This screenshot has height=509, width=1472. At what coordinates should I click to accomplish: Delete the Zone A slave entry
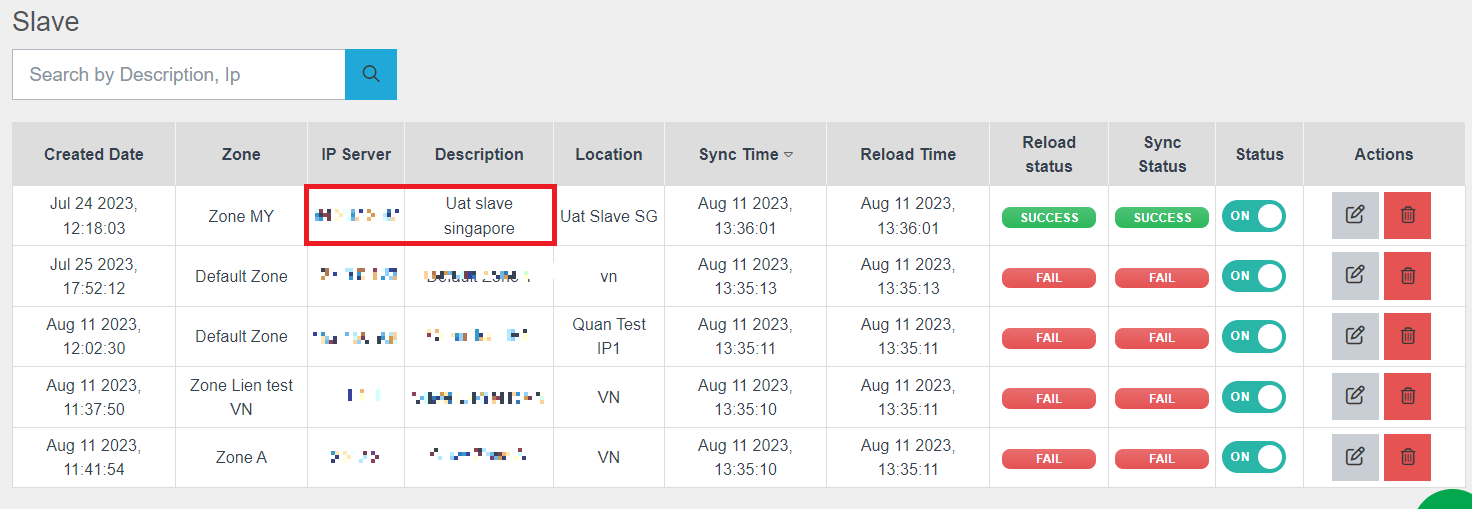[1407, 457]
